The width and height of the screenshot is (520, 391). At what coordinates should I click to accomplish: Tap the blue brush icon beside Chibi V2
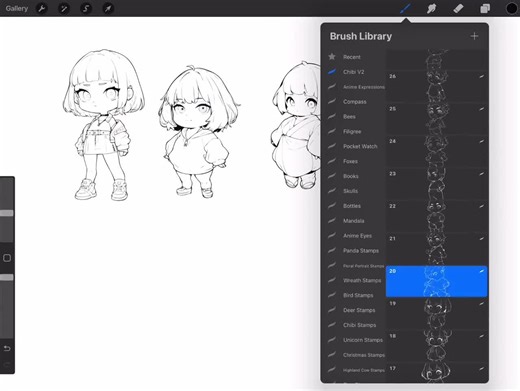click(332, 72)
